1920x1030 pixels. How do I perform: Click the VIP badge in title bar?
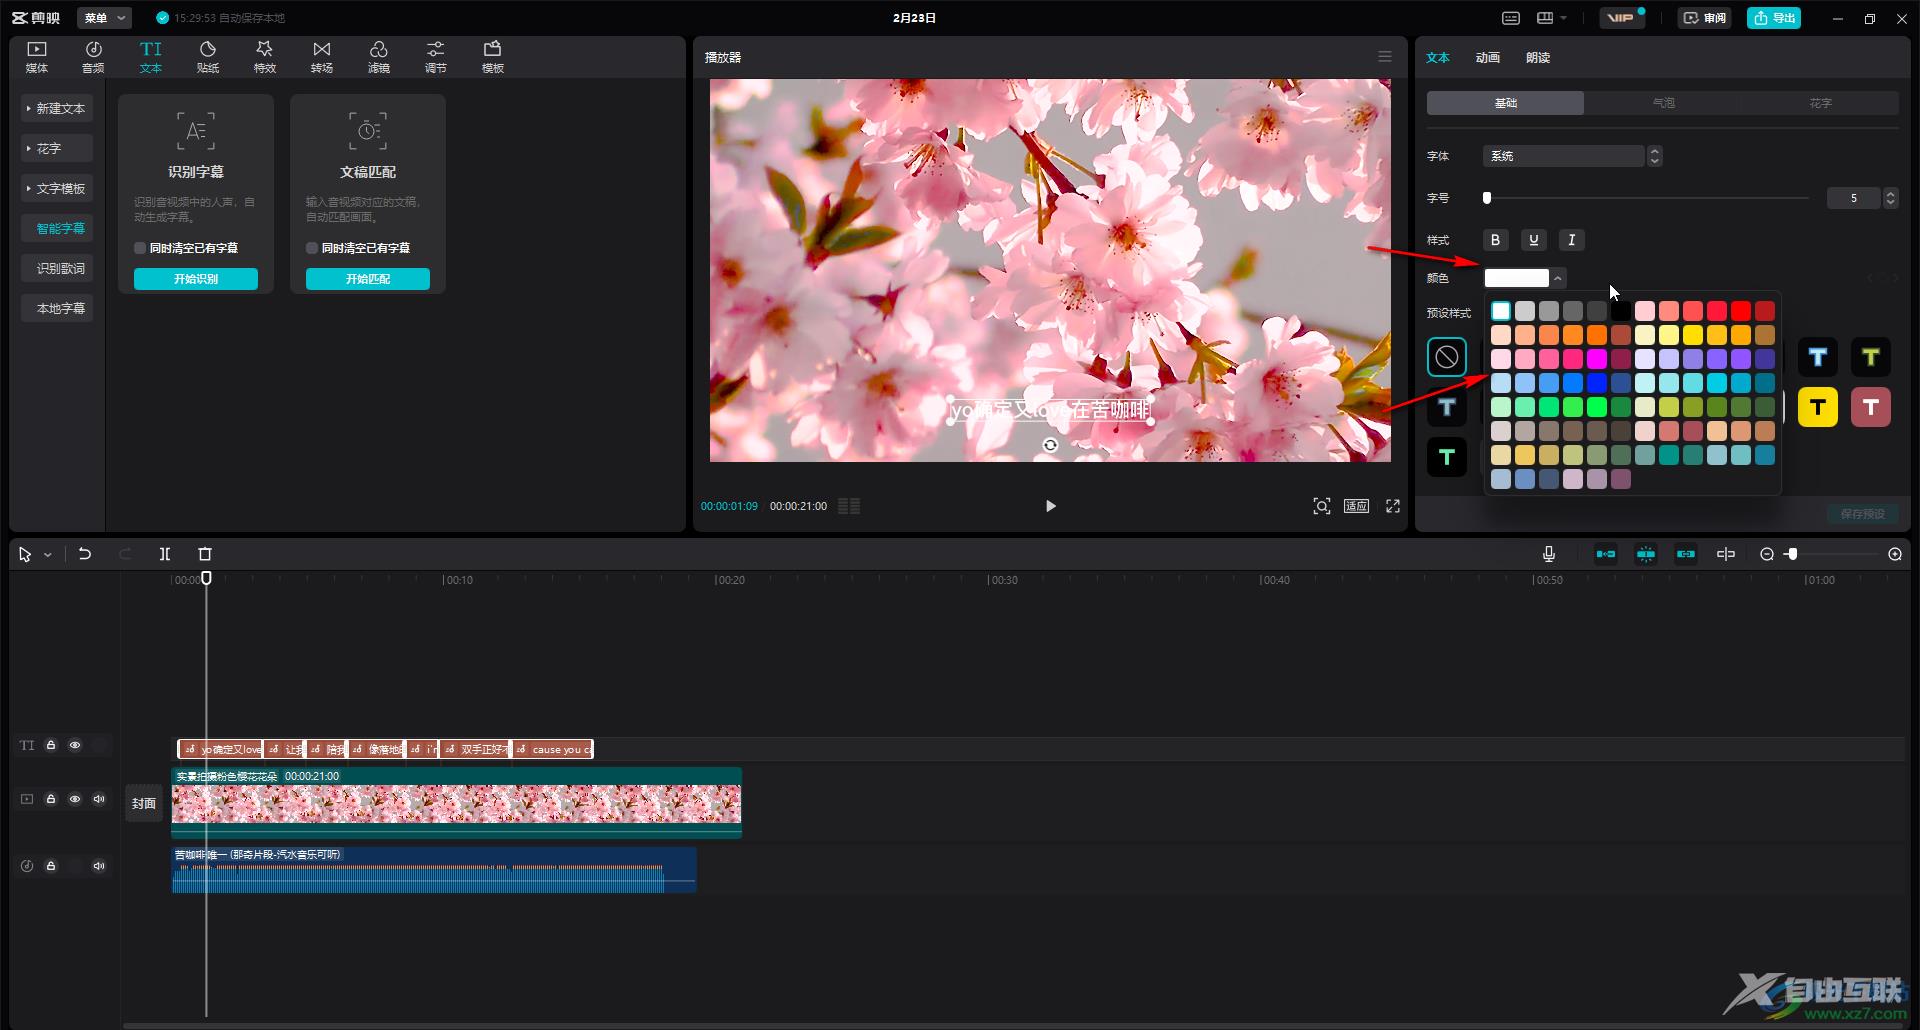point(1621,18)
